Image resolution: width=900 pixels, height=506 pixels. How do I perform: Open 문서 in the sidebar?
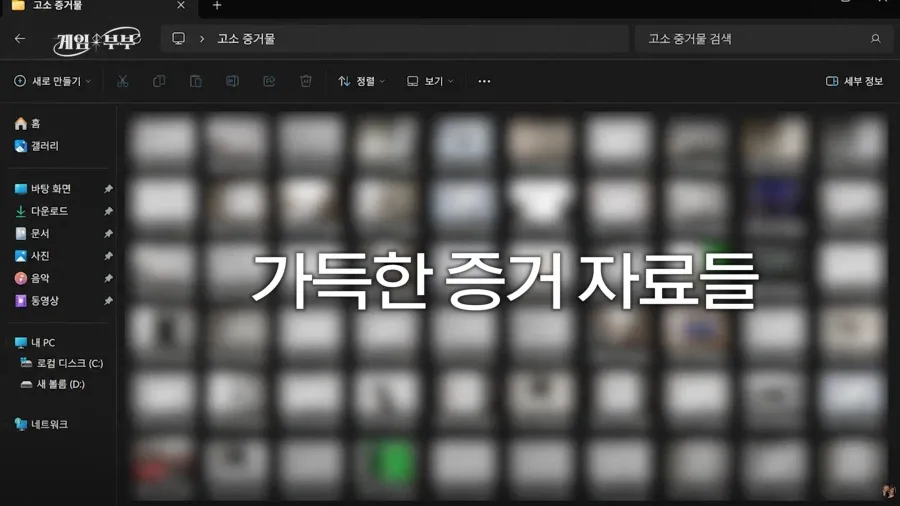[x=32, y=233]
